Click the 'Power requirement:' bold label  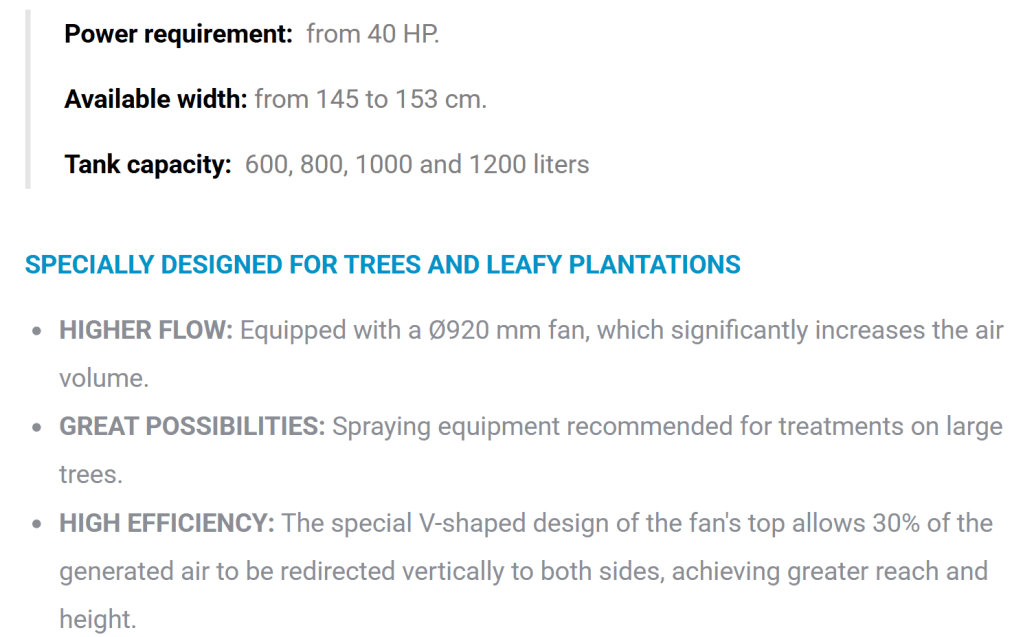[178, 34]
